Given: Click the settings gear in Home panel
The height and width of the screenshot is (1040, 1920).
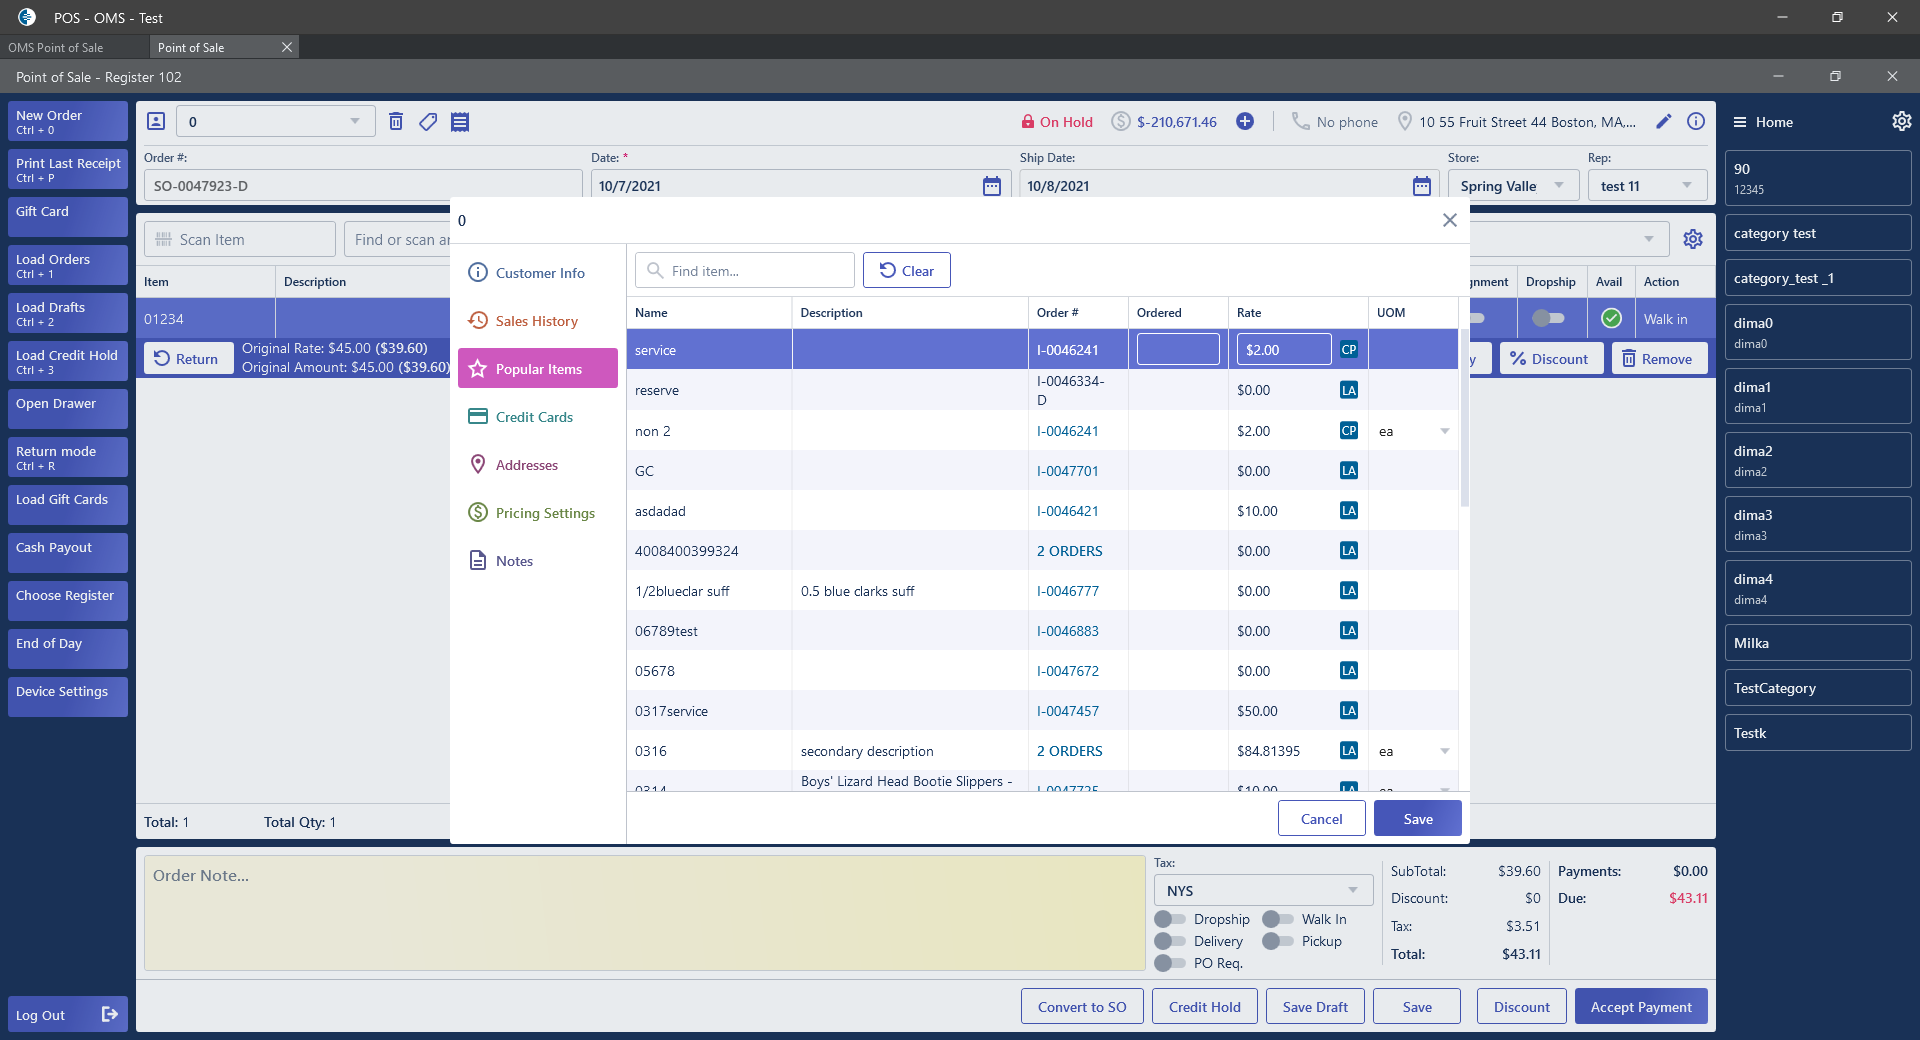Looking at the screenshot, I should tap(1901, 122).
